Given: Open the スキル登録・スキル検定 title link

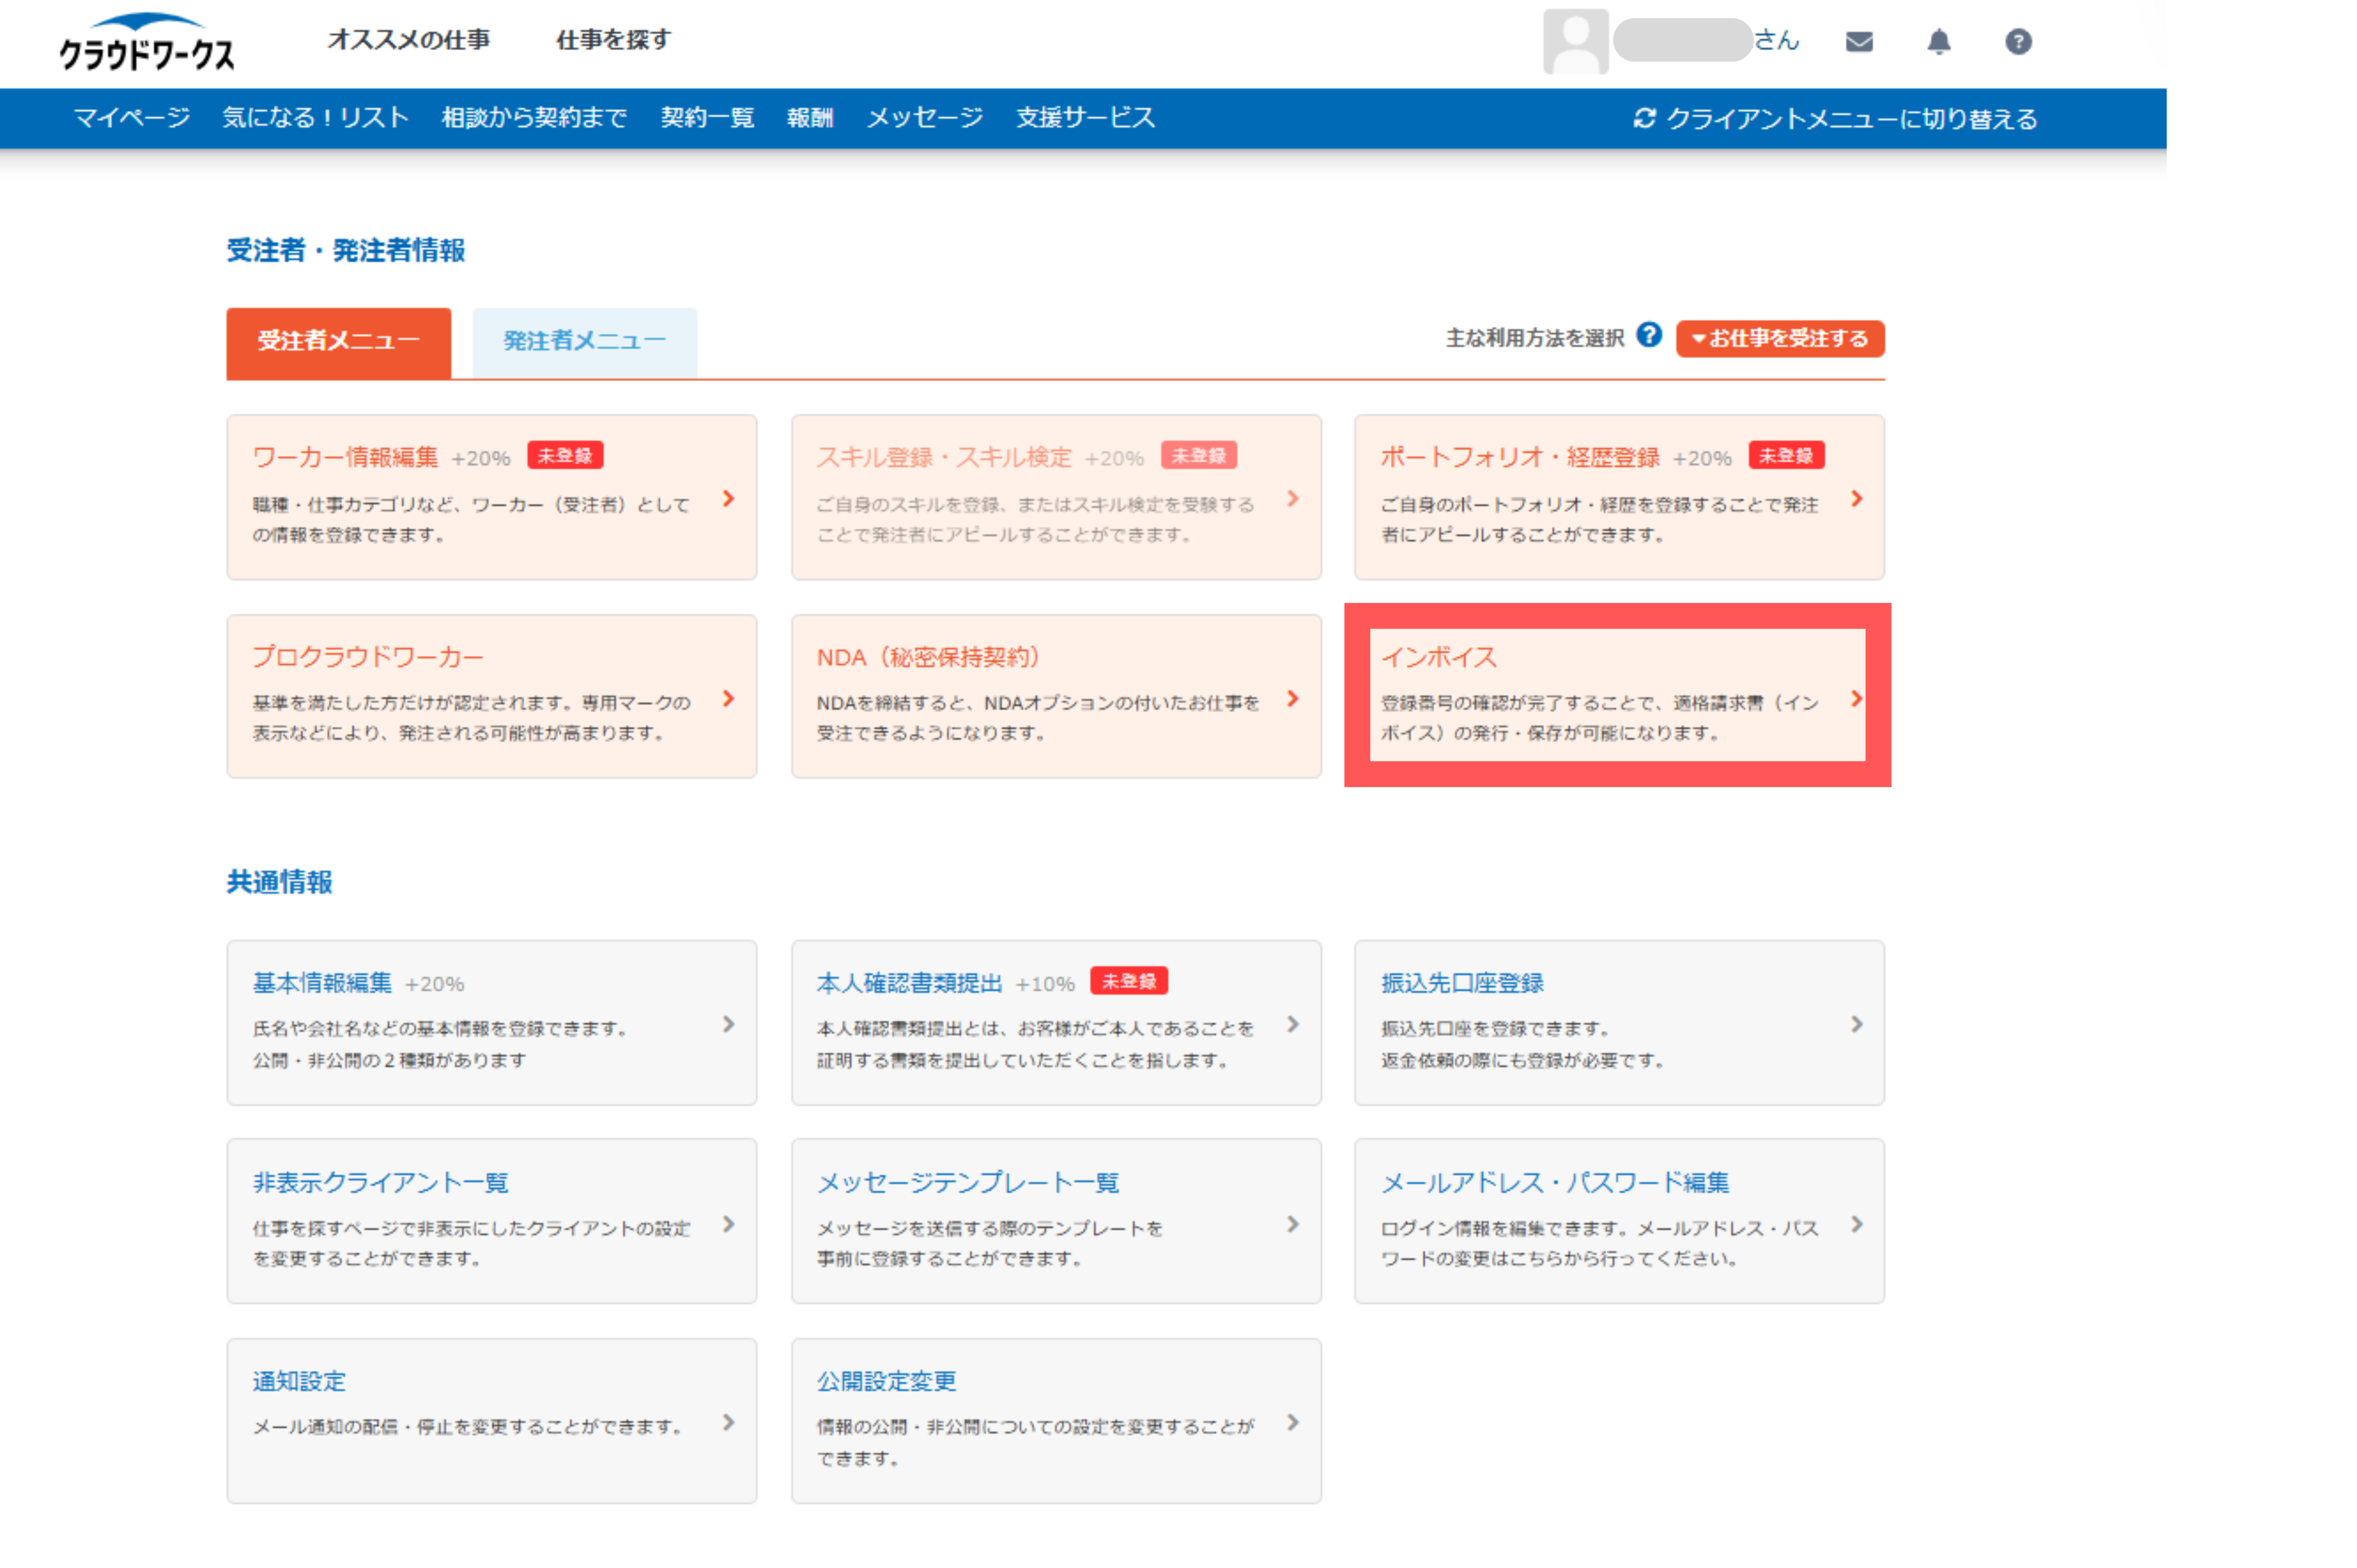Looking at the screenshot, I should [944, 457].
